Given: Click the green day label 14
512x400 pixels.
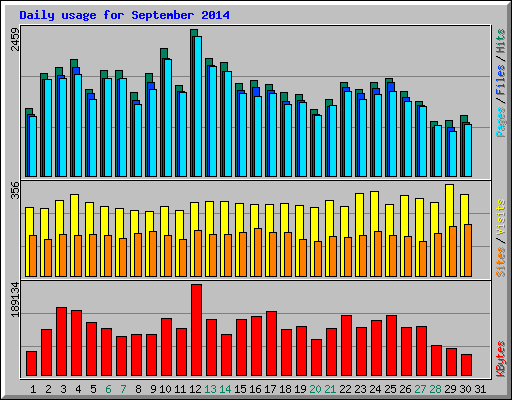Looking at the screenshot, I should [x=225, y=389].
